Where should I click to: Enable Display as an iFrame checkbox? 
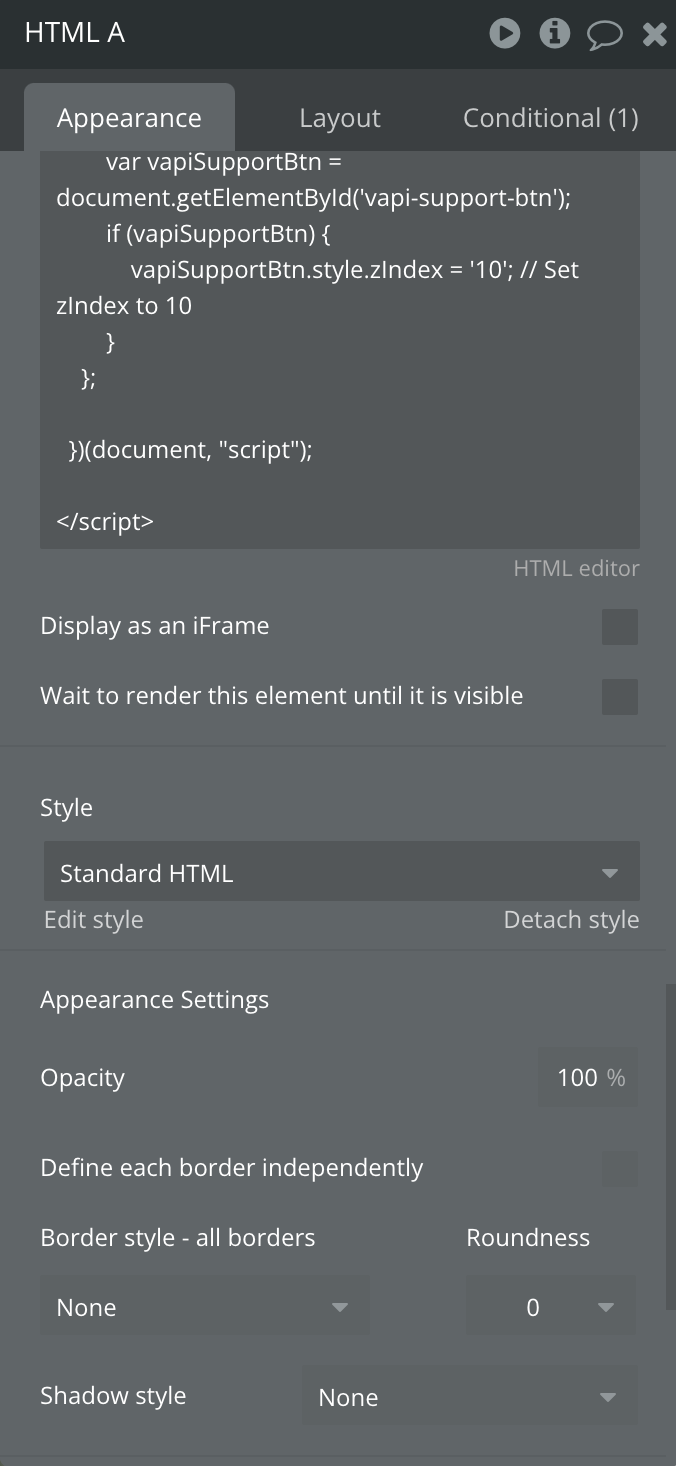point(619,627)
